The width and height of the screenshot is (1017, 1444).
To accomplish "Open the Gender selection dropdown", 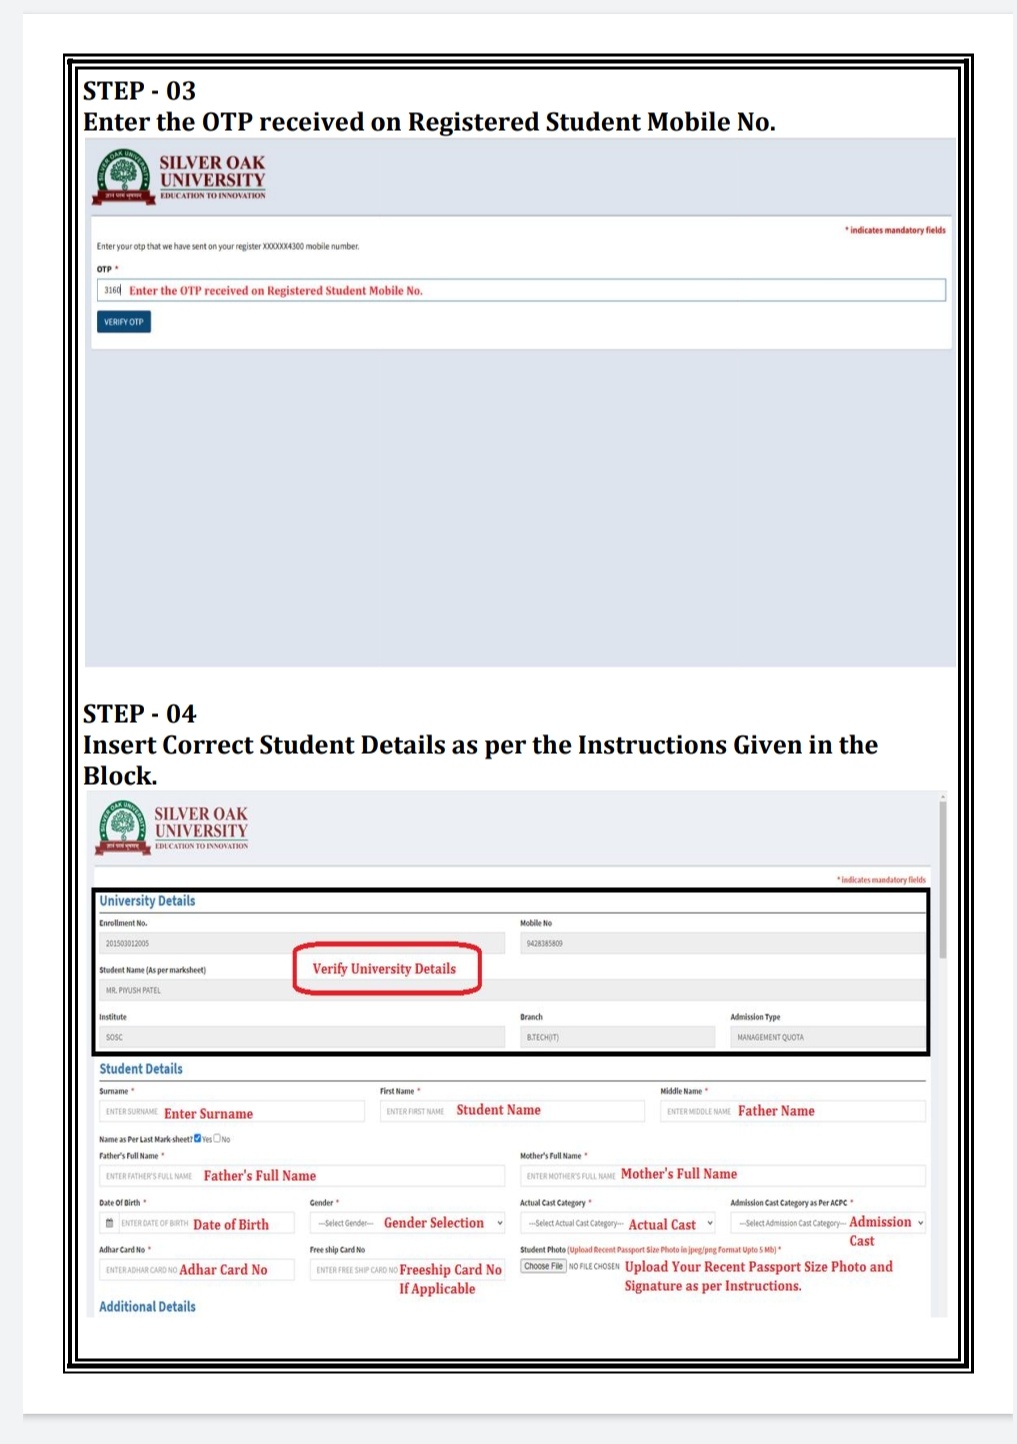I will (408, 1223).
